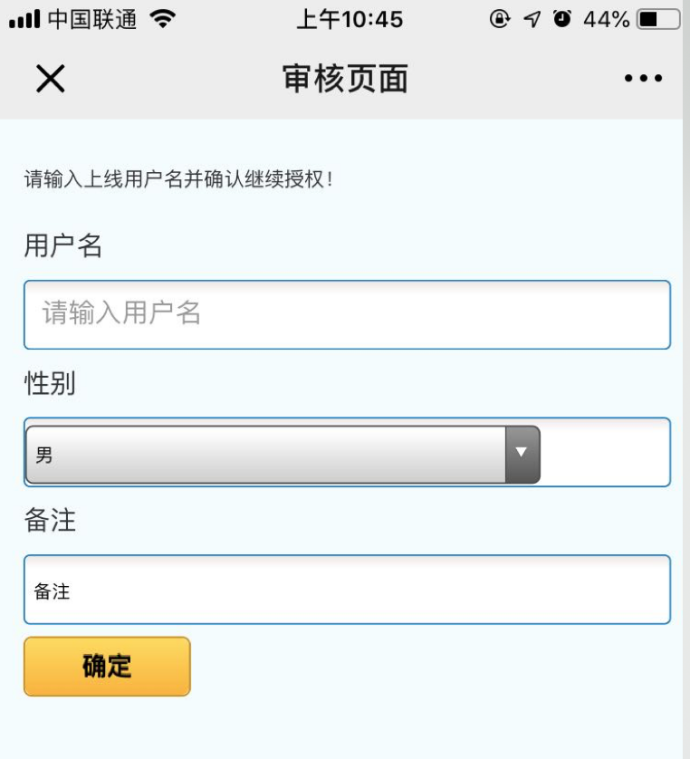Tap the rotation lock status icon

pyautogui.click(x=499, y=19)
